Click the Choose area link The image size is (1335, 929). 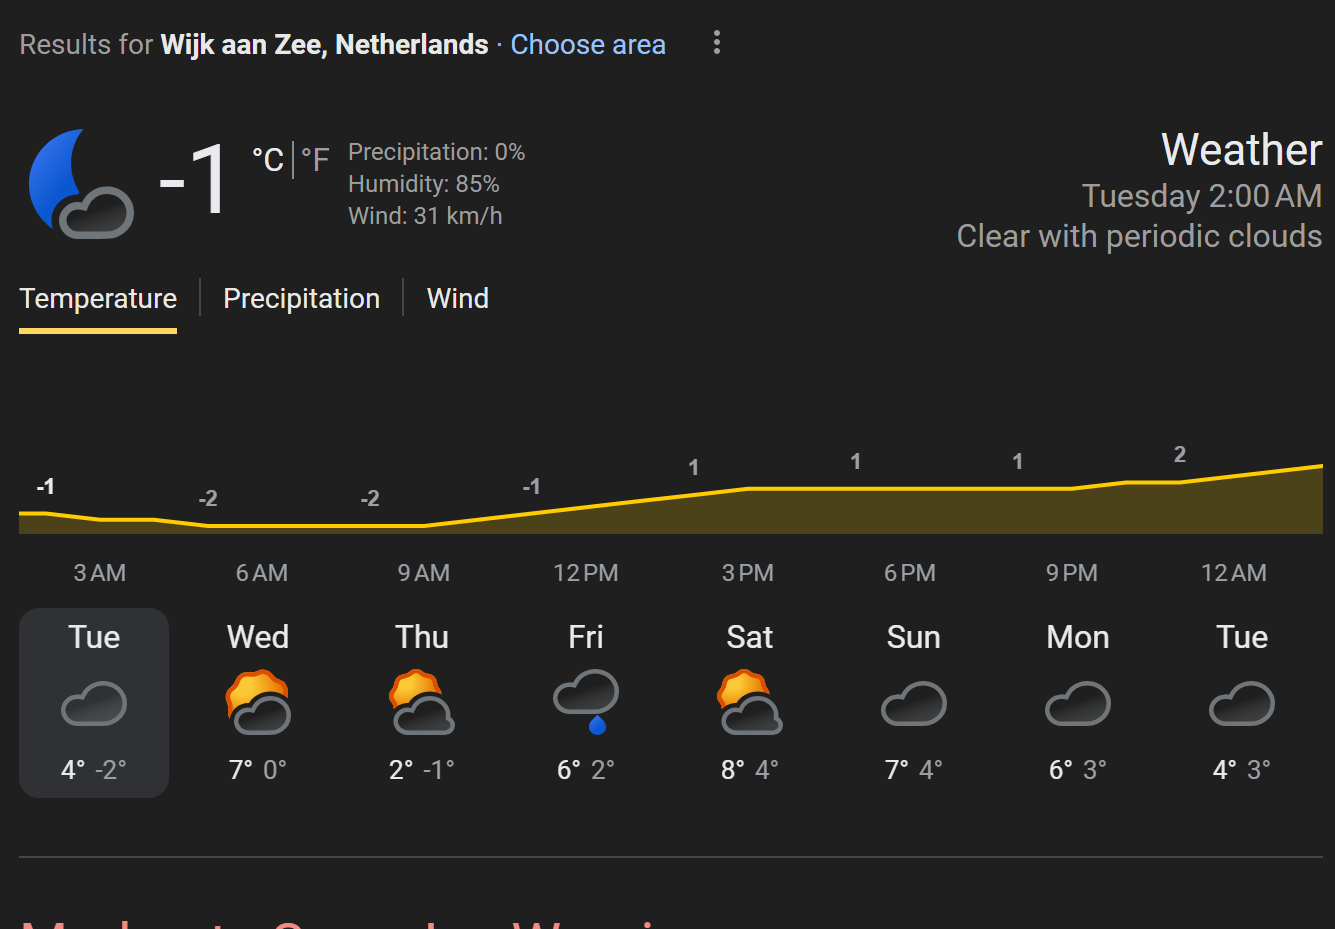tap(587, 45)
